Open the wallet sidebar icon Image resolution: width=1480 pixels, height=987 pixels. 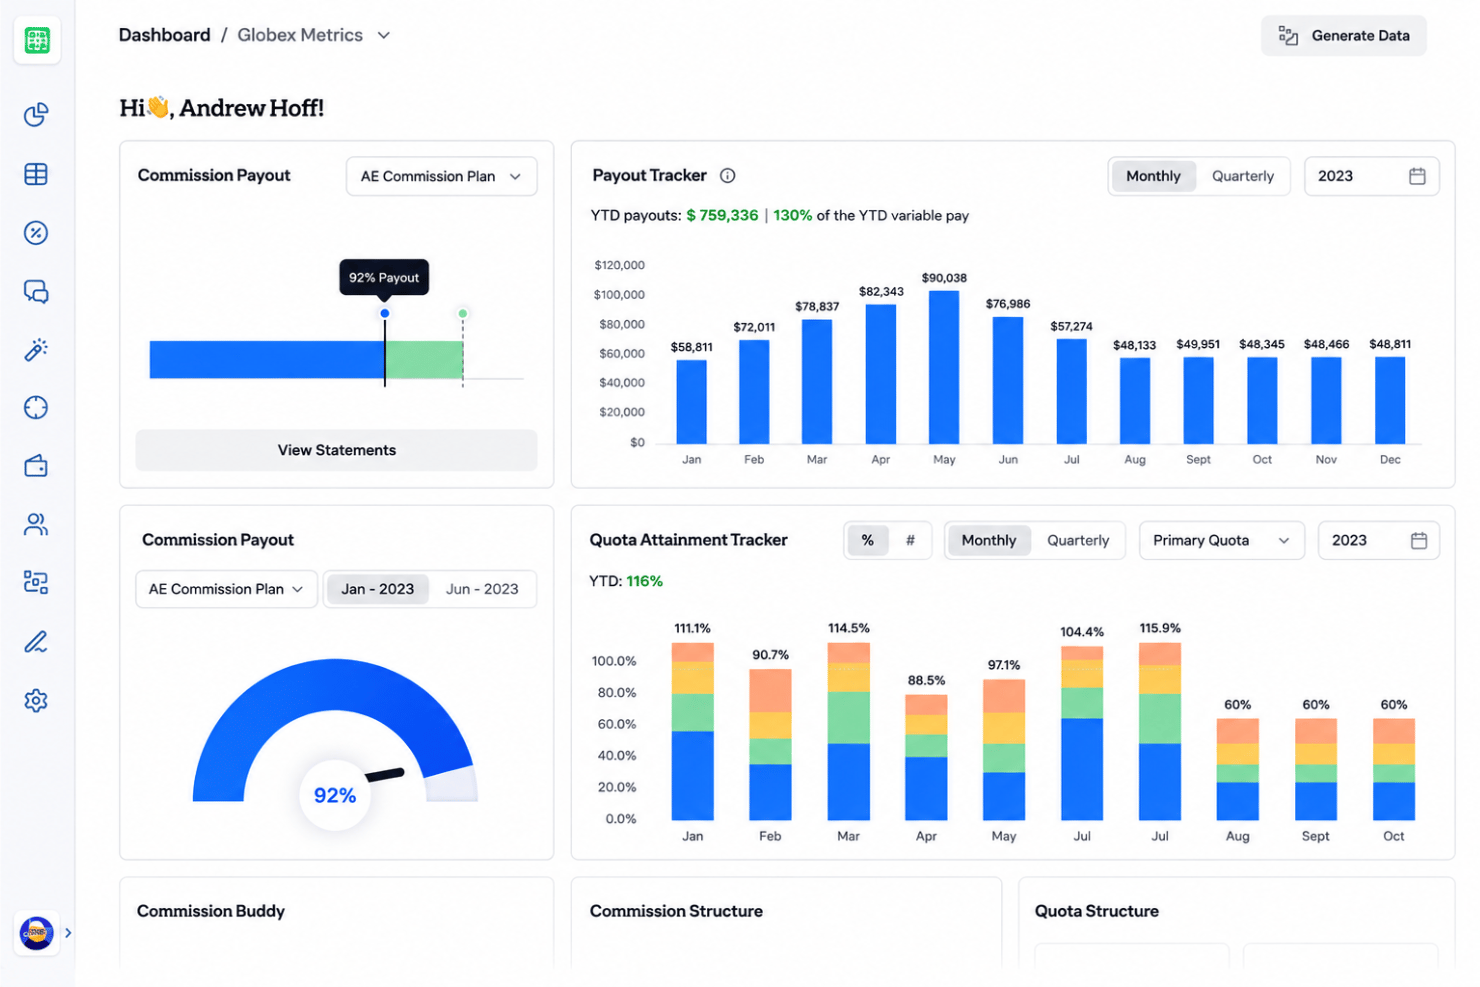coord(36,466)
